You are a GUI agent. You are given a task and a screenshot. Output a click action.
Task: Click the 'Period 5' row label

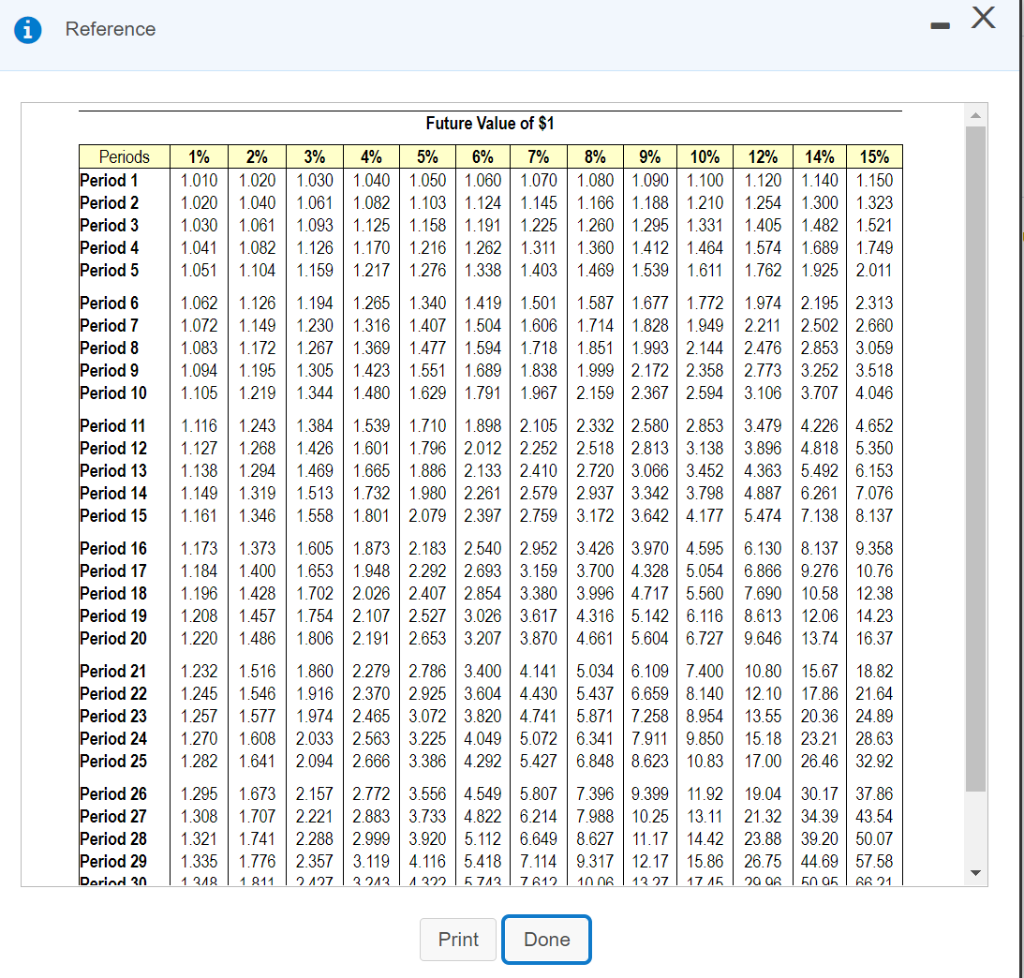coord(108,270)
